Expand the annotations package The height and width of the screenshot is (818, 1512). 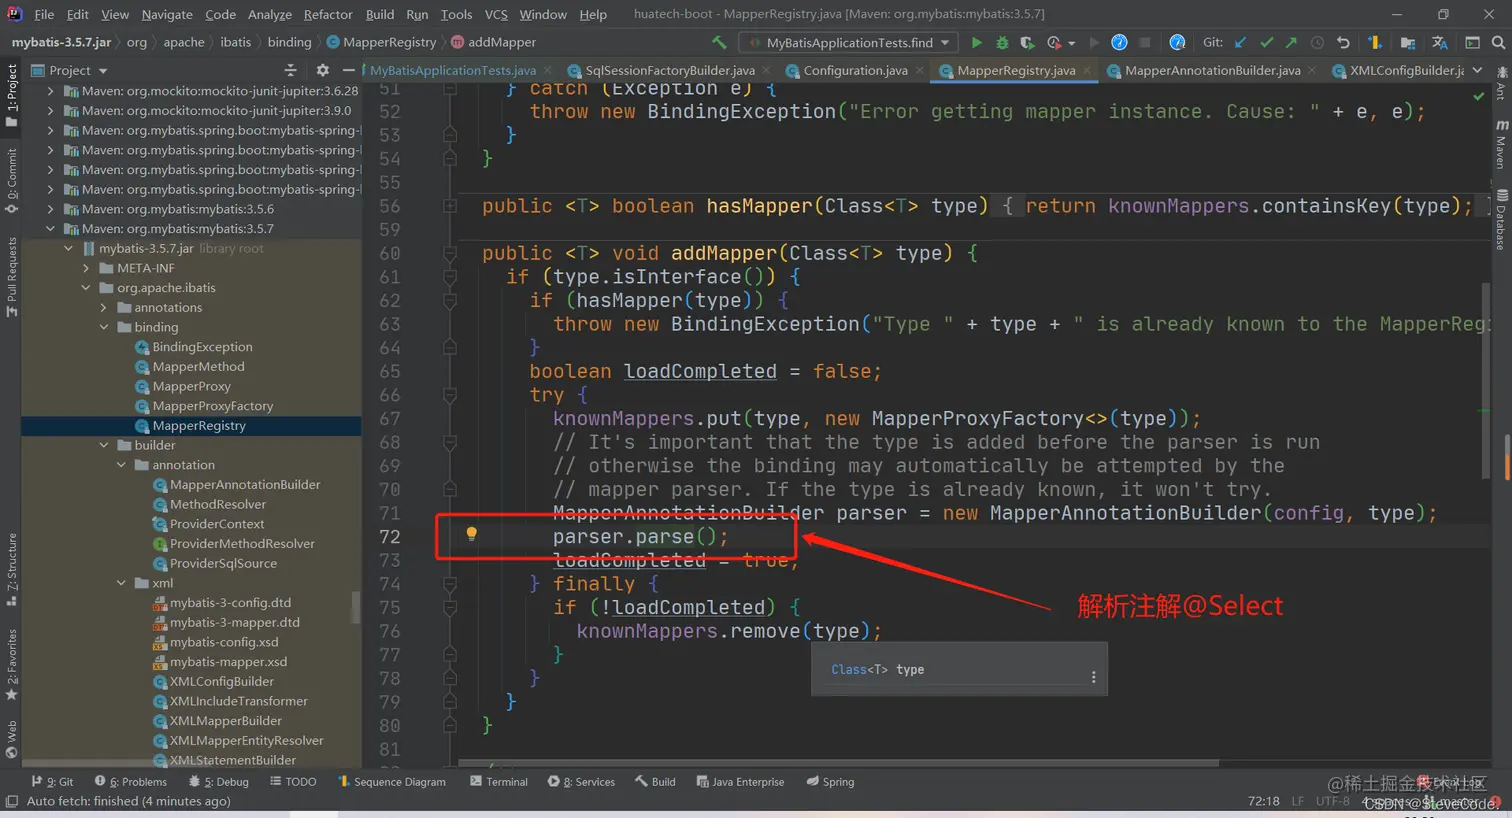[x=104, y=307]
